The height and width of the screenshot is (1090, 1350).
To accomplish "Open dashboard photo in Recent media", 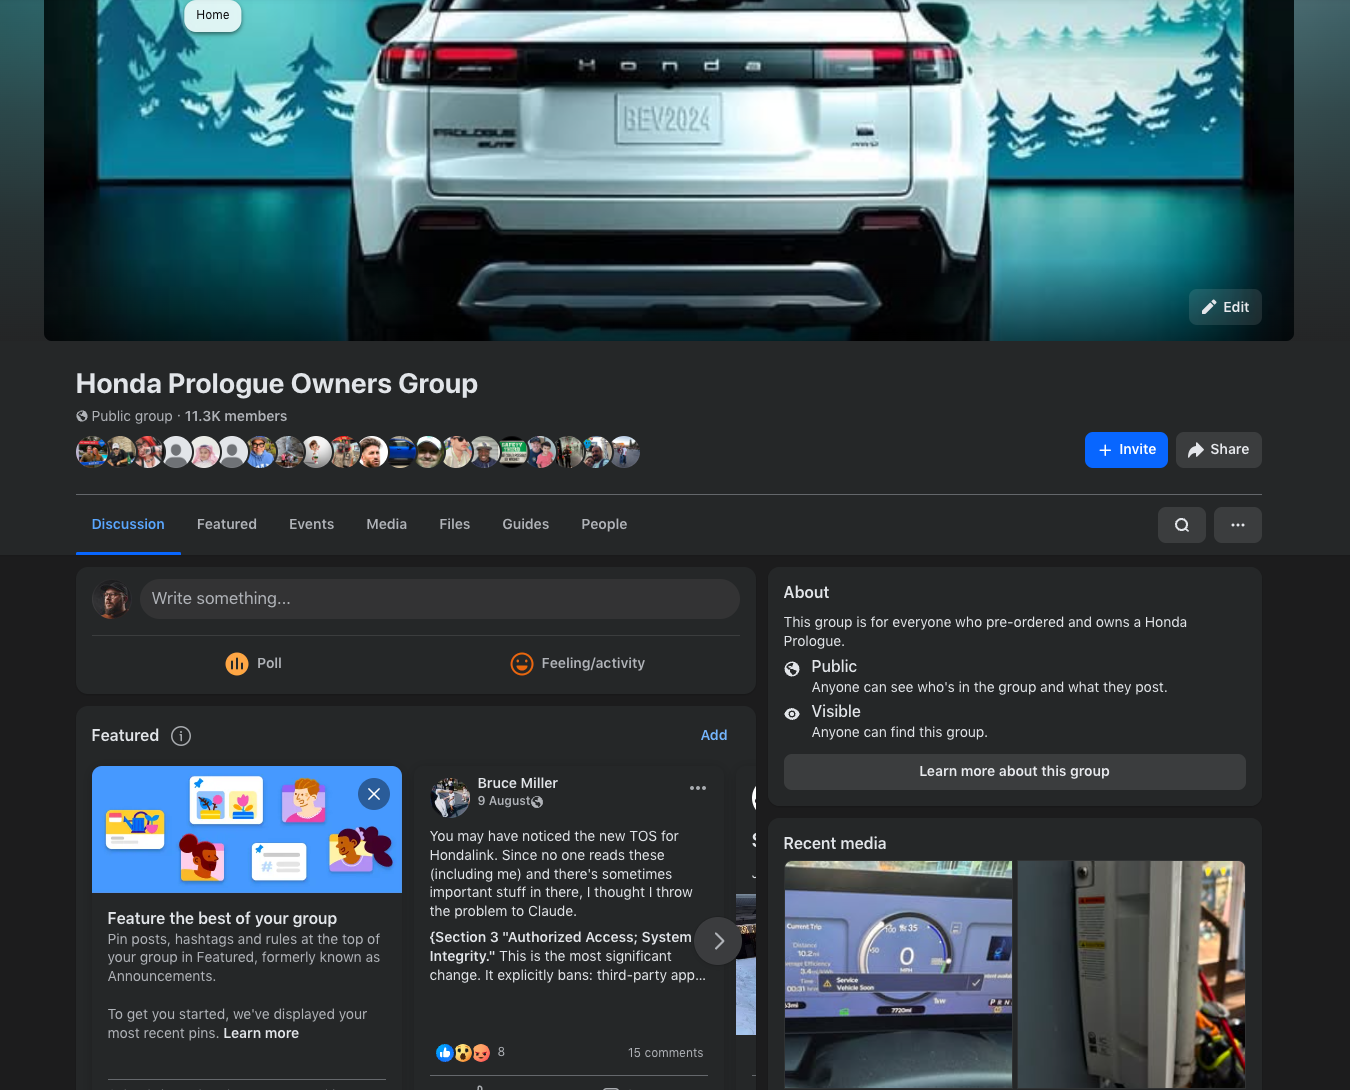I will [x=898, y=974].
